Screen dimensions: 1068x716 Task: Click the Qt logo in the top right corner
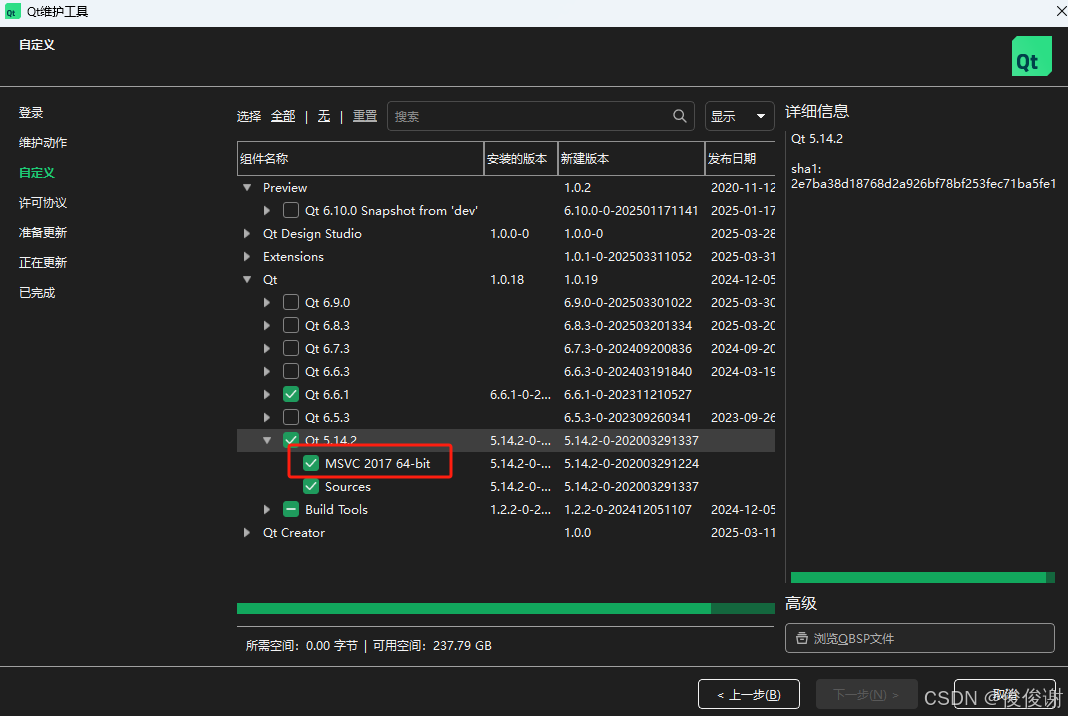[x=1031, y=56]
